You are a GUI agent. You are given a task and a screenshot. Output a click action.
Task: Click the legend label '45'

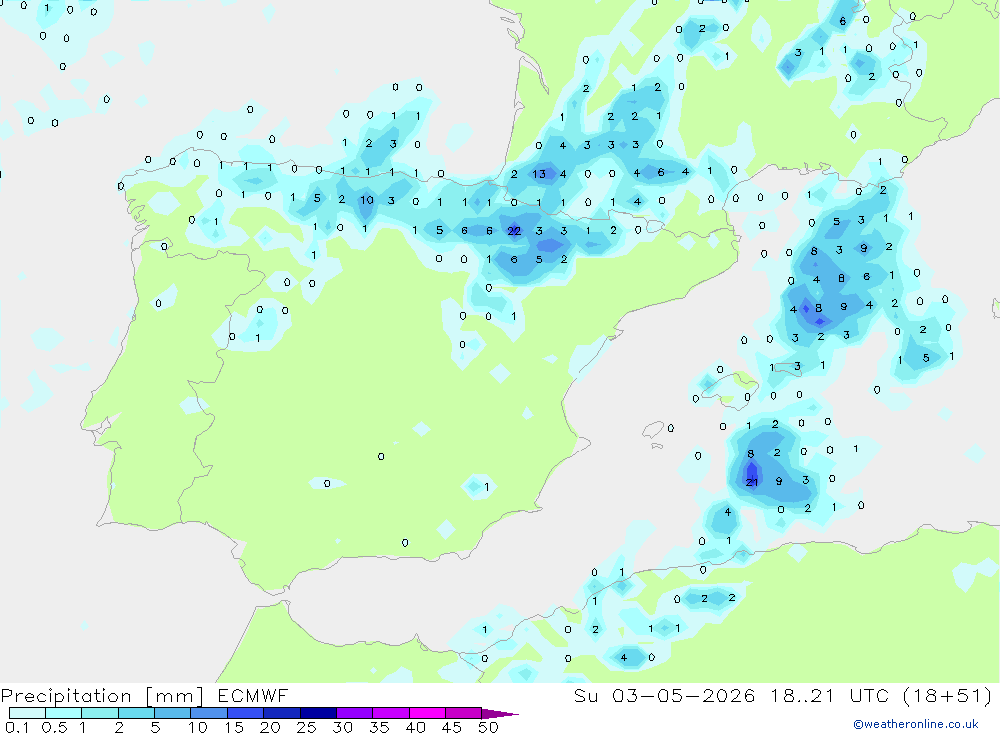click(452, 727)
